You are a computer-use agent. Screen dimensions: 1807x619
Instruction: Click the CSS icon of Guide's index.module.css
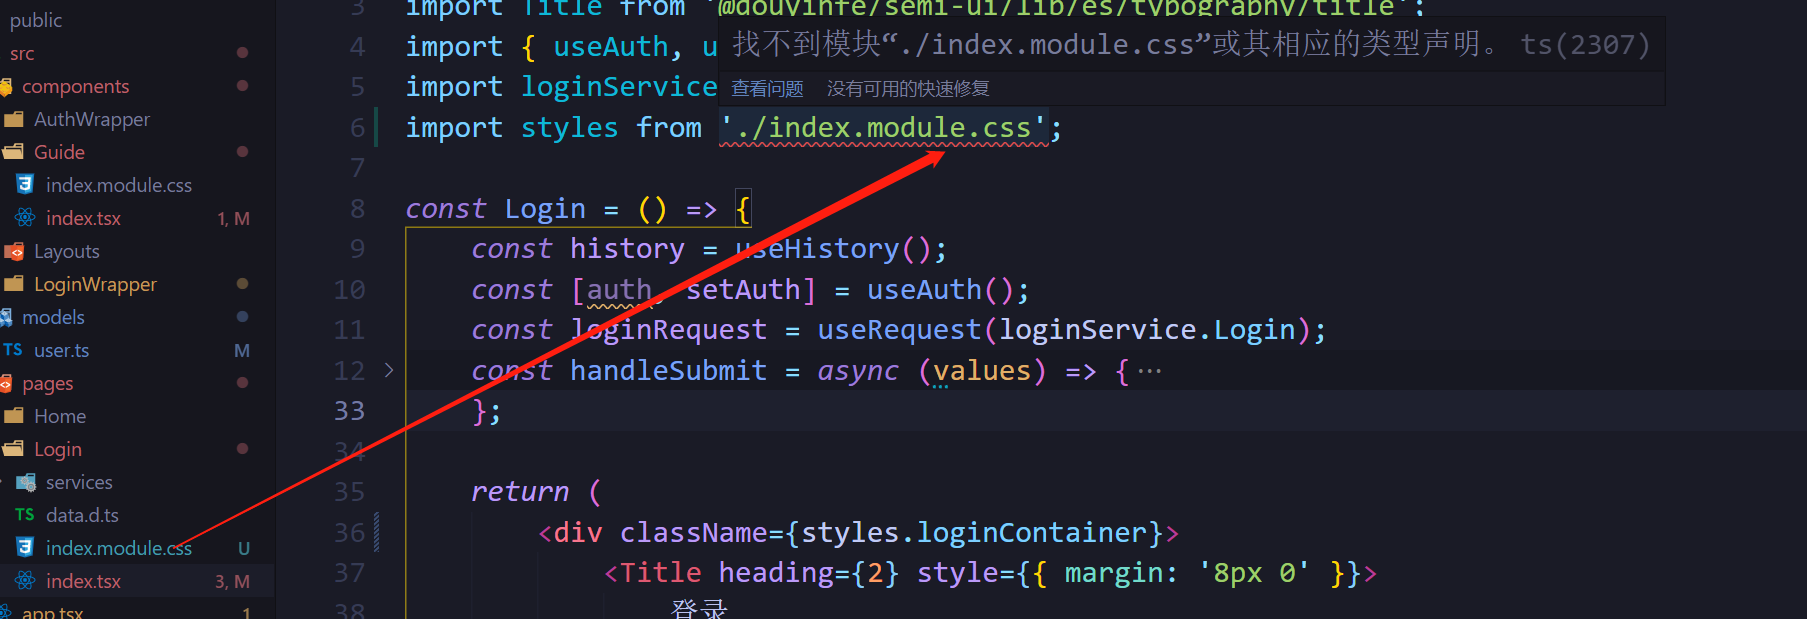[25, 184]
